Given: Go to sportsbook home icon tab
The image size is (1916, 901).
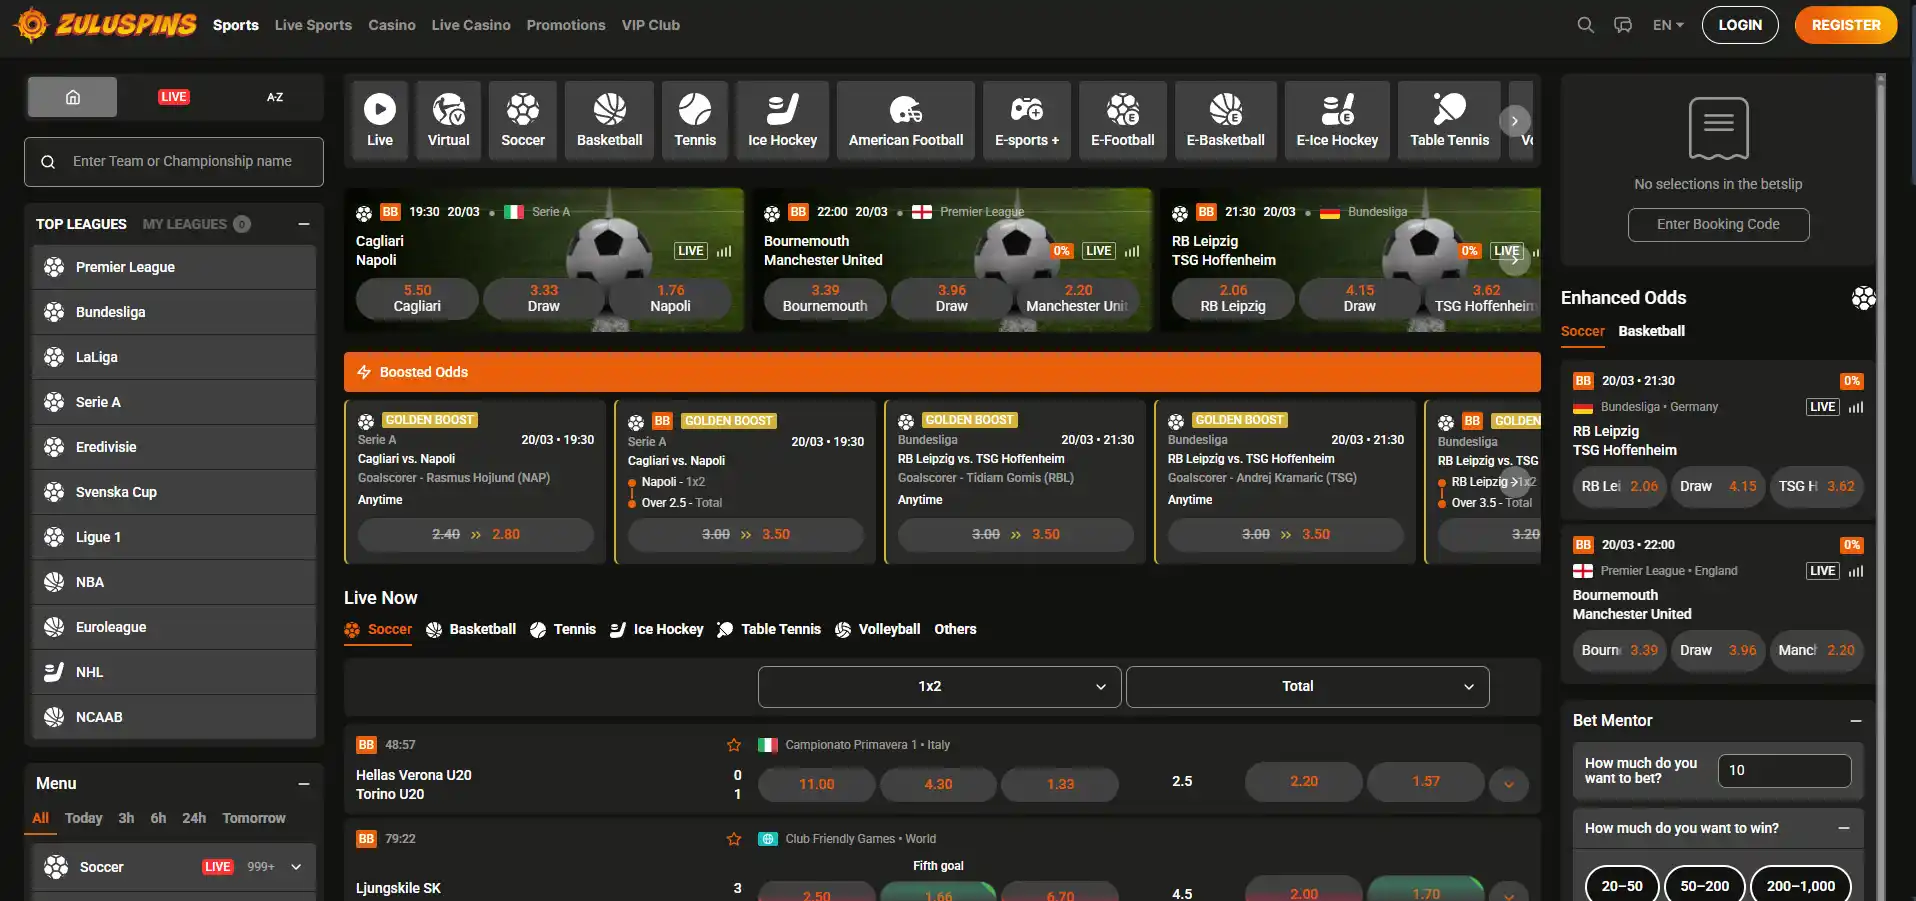Looking at the screenshot, I should [72, 97].
